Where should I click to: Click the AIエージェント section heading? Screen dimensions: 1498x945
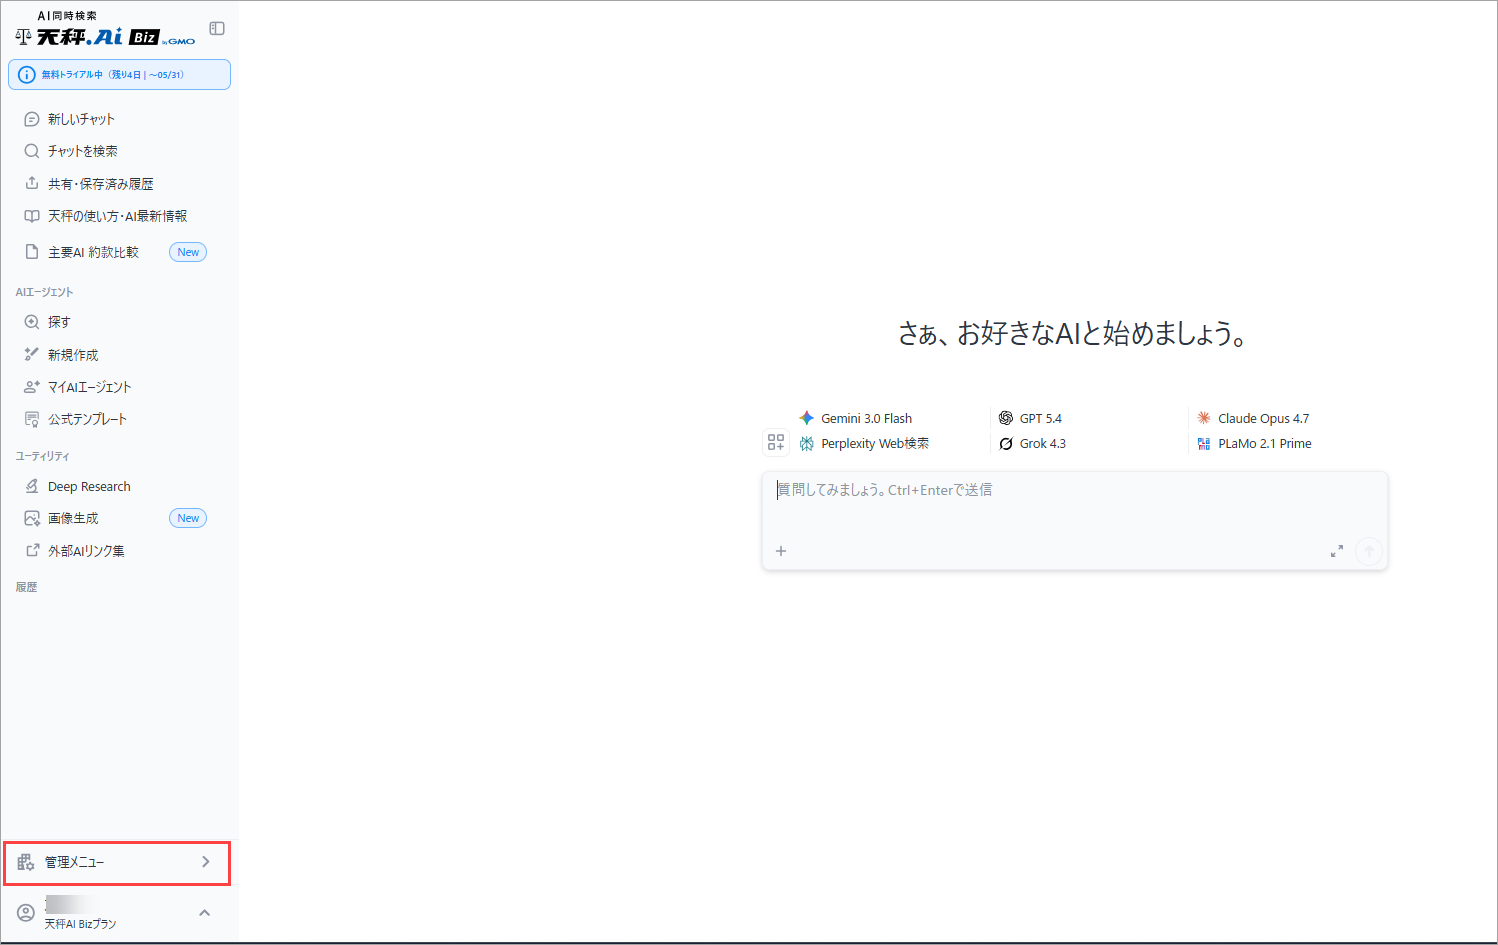pos(44,292)
